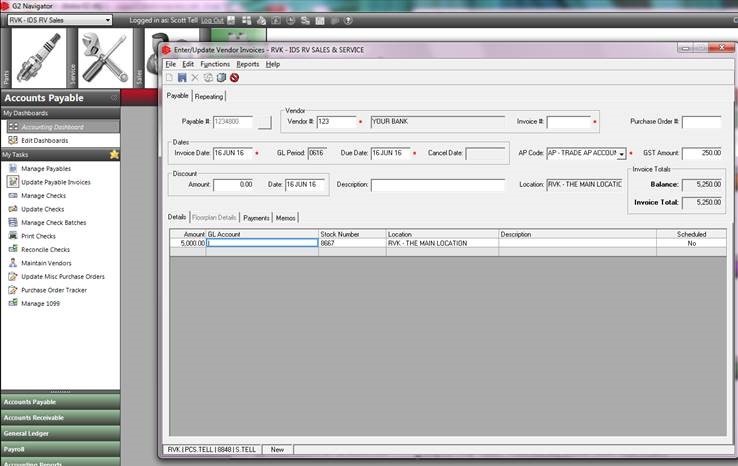Click the red cancel circle toolbar icon
The width and height of the screenshot is (738, 466).
234,78
